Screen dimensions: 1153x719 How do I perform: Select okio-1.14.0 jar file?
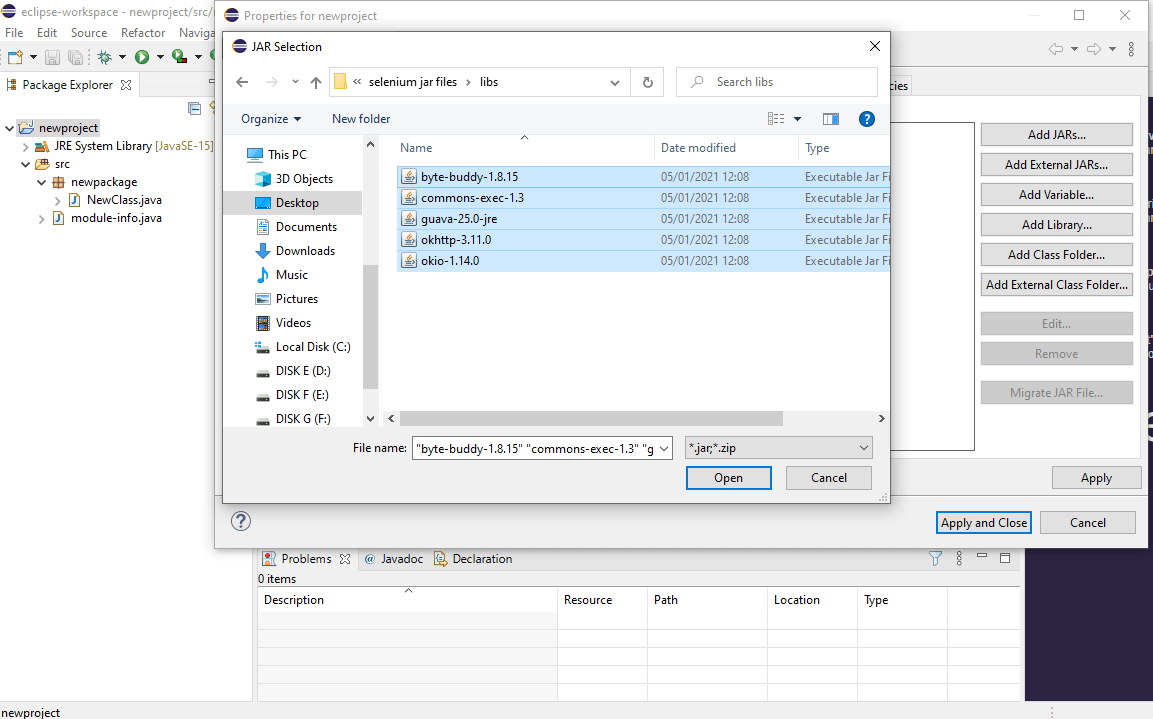coord(449,261)
